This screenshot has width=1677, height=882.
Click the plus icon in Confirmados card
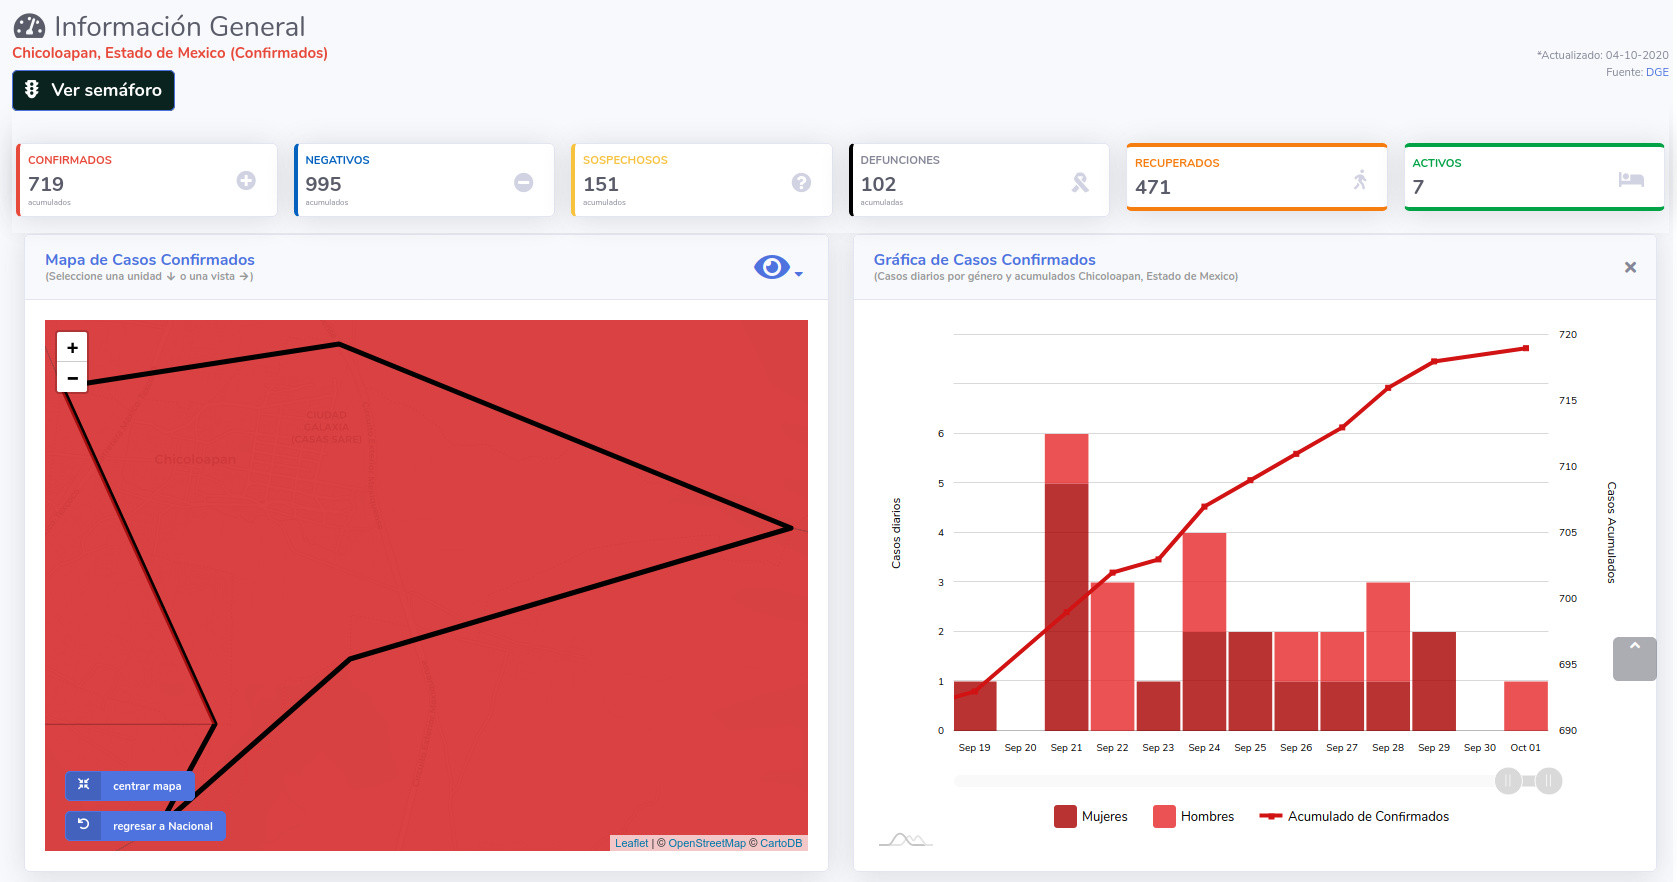(x=246, y=180)
